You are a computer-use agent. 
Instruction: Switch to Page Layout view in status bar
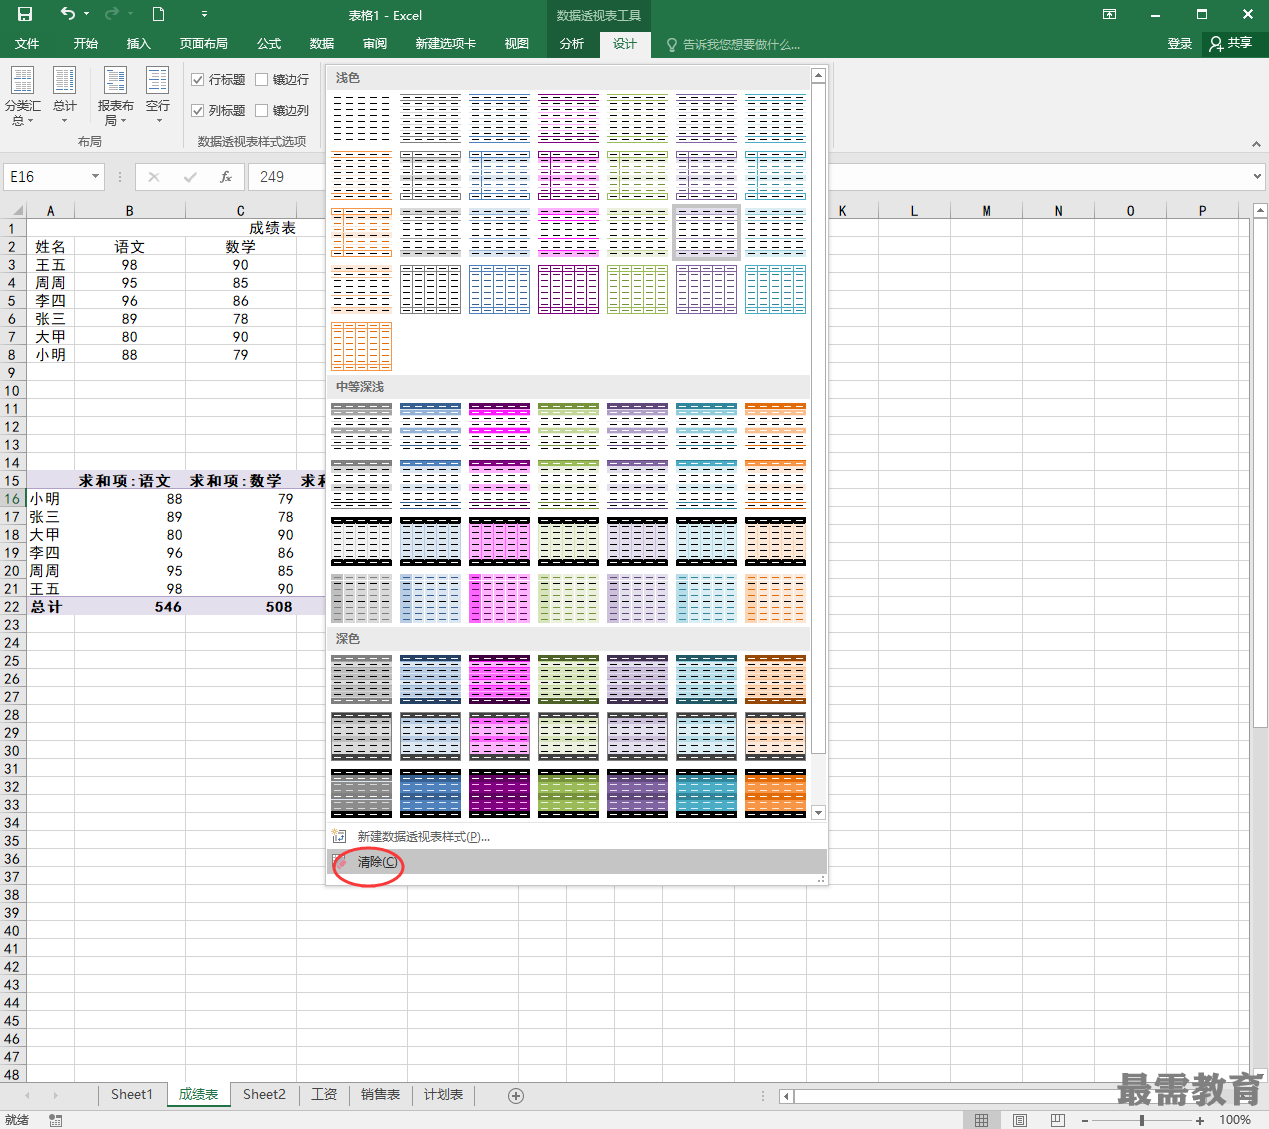click(1020, 1120)
